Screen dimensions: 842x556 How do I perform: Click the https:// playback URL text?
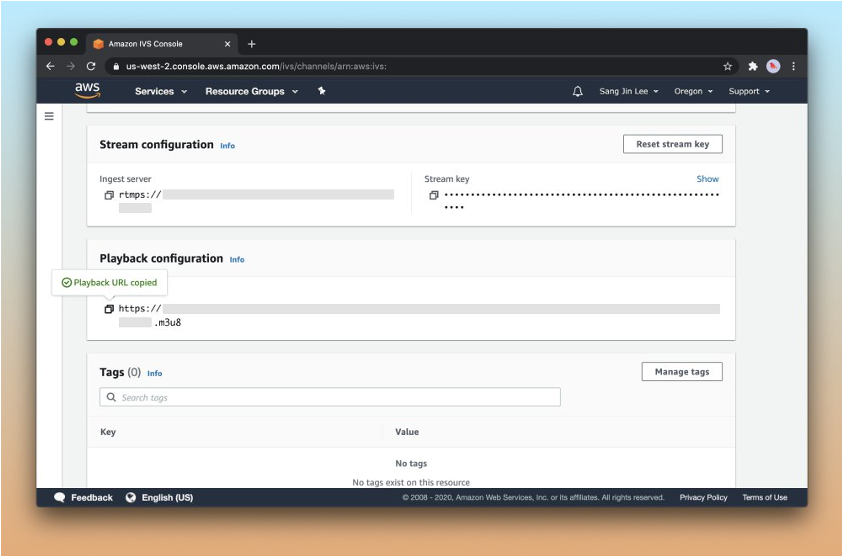click(x=140, y=309)
